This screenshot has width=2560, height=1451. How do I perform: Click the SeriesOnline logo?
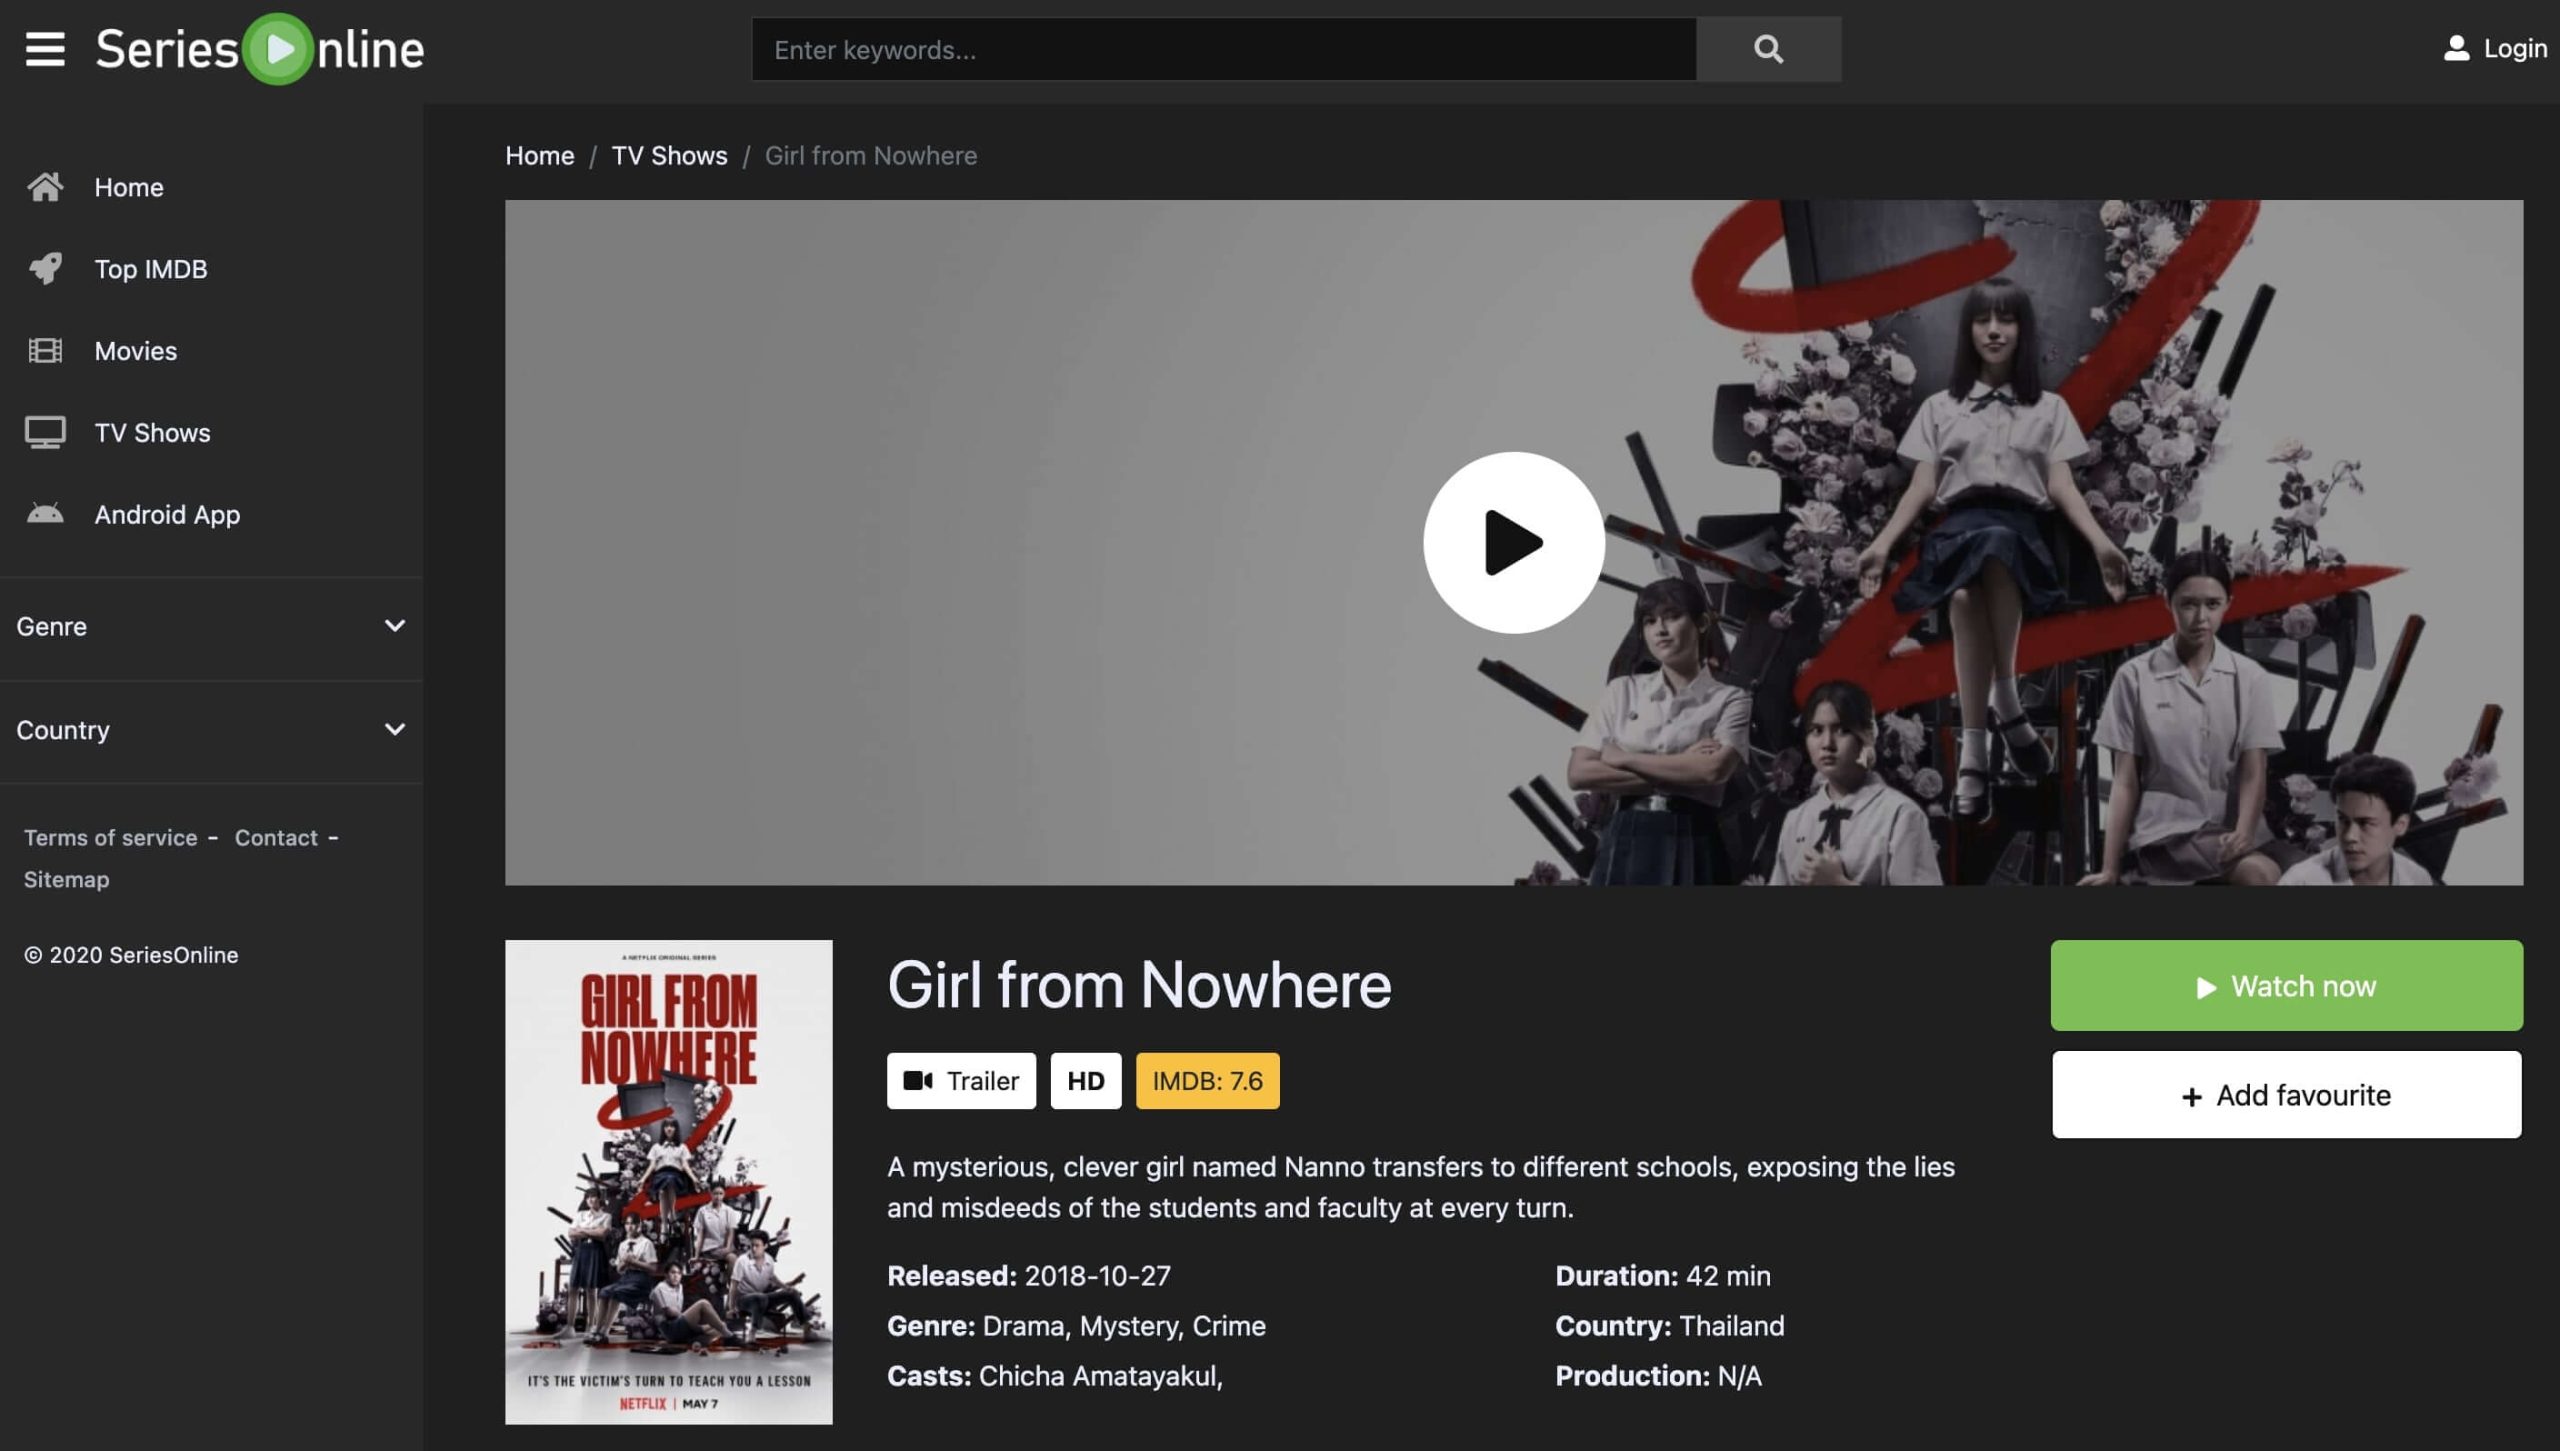point(260,49)
